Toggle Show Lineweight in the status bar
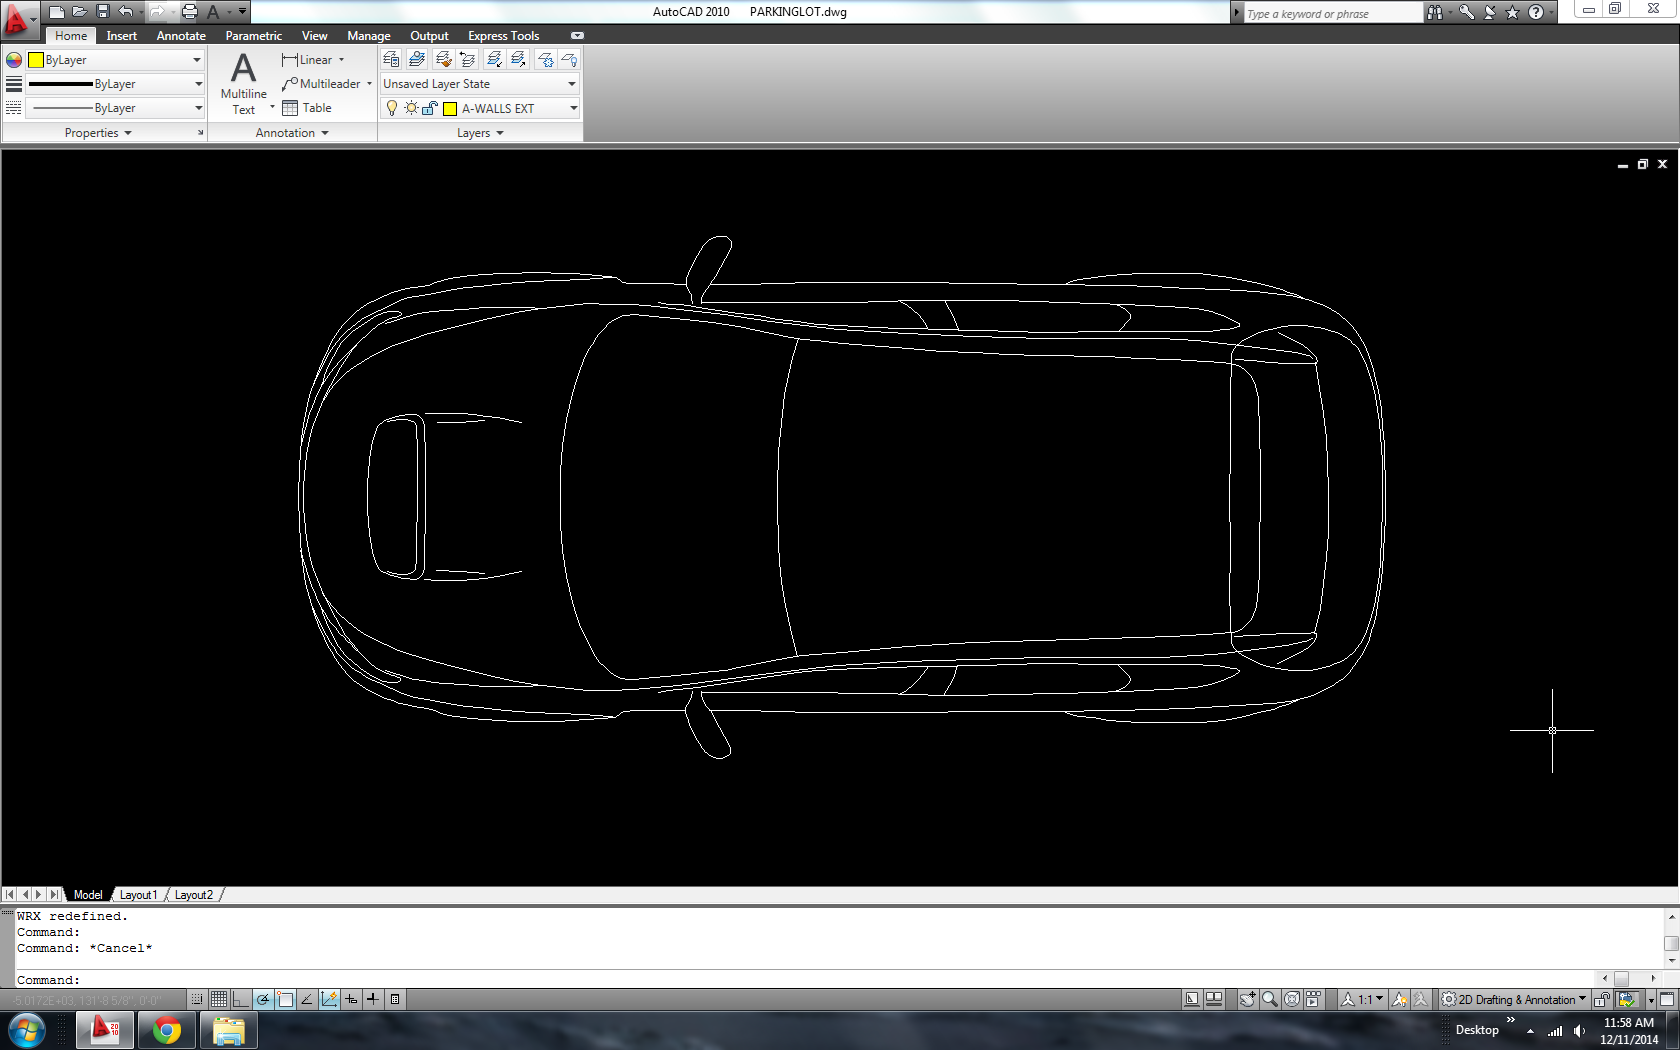Image resolution: width=1680 pixels, height=1050 pixels. coord(372,999)
